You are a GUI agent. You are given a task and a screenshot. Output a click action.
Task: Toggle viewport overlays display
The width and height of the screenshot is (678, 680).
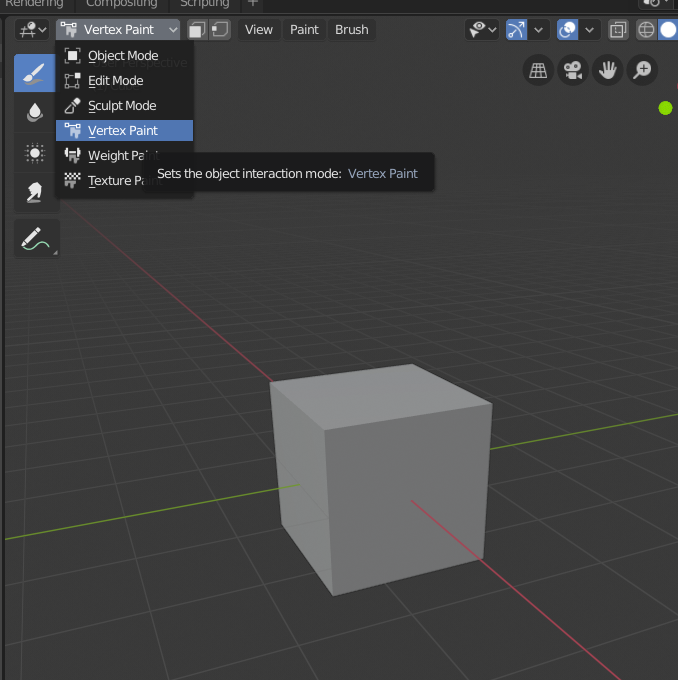567,30
